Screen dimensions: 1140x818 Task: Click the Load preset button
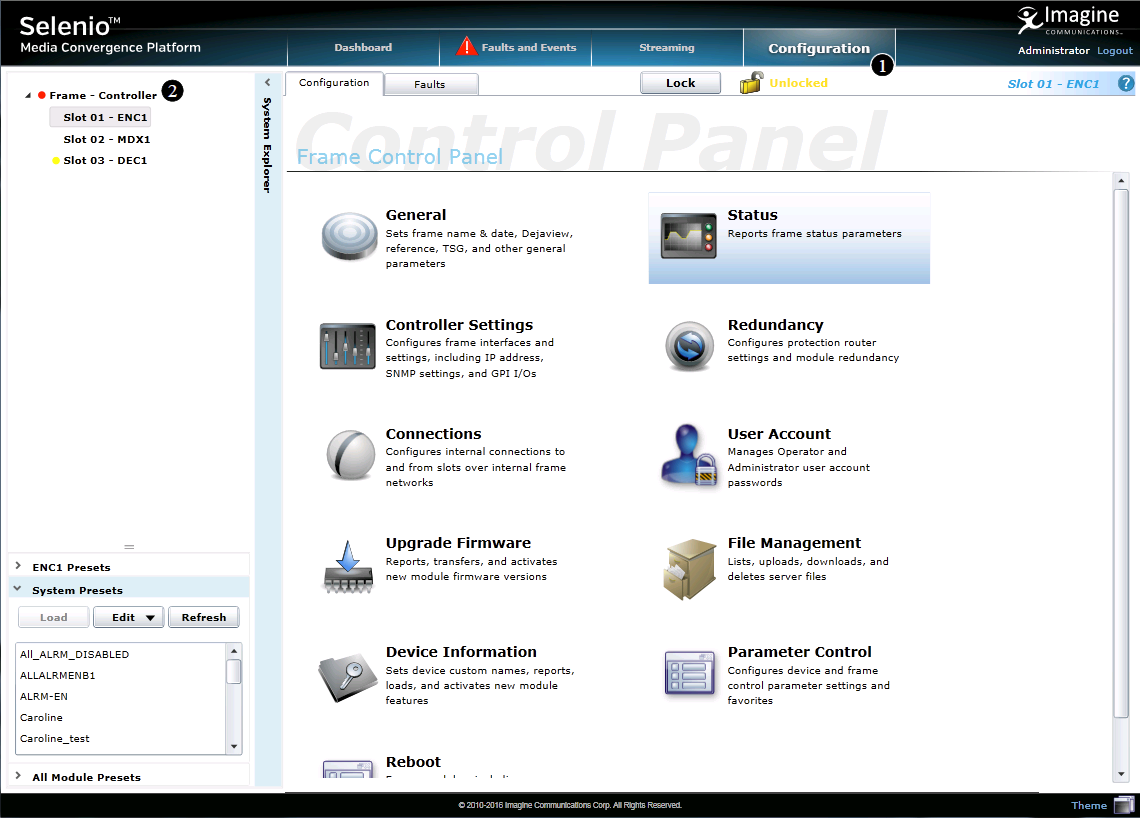coord(54,617)
